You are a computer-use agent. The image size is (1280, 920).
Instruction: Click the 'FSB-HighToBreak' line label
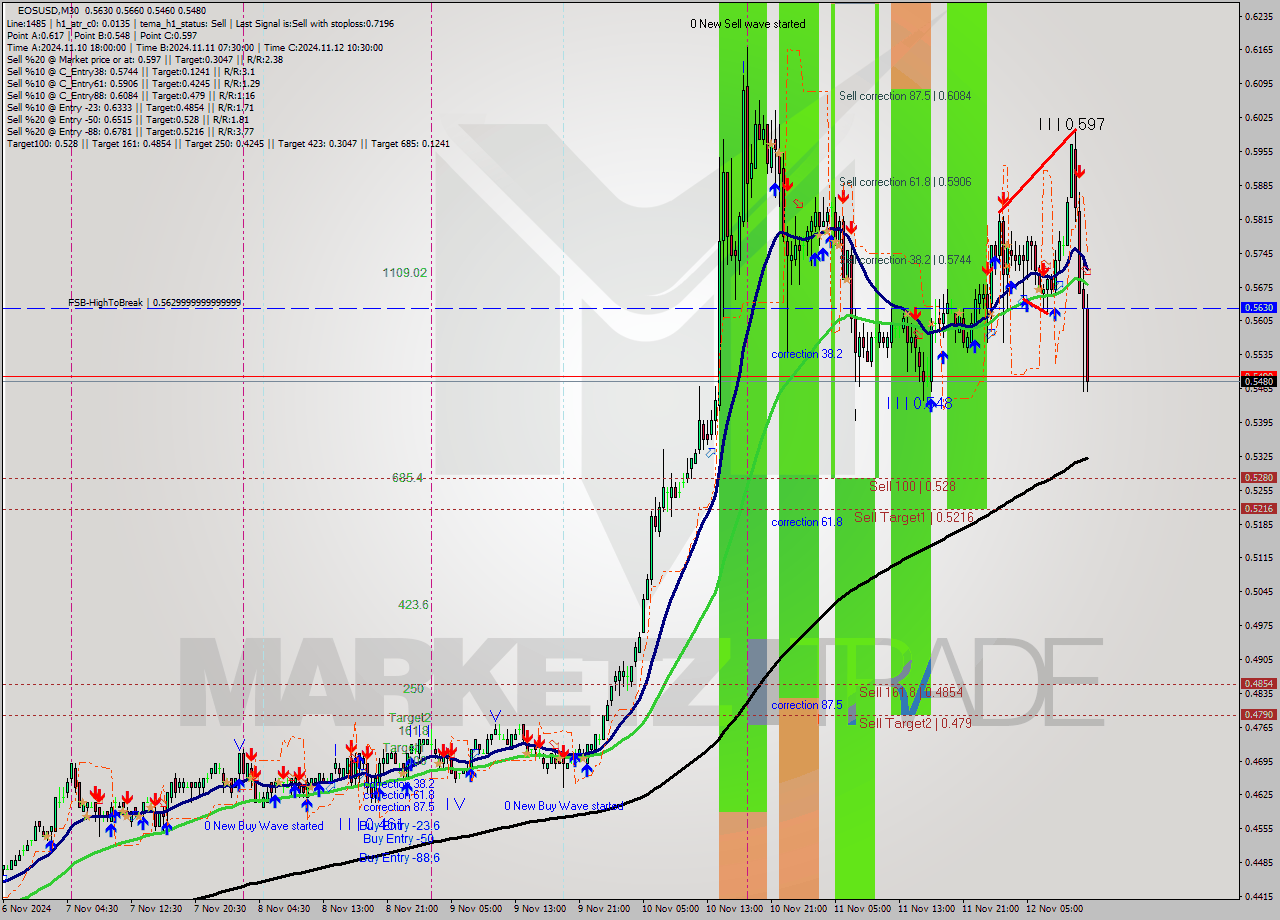(x=154, y=302)
